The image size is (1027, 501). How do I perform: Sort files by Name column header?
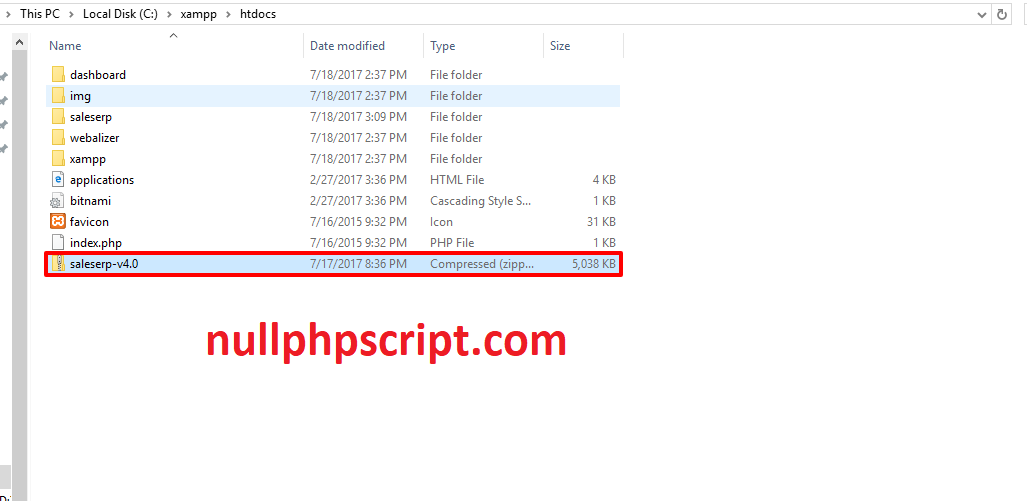(x=65, y=46)
